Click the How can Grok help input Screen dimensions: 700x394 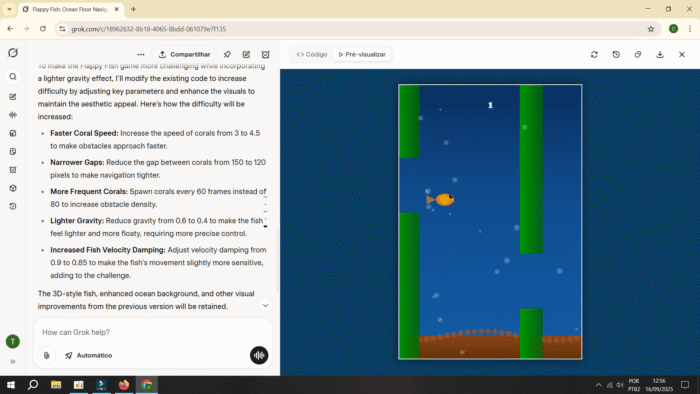(153, 332)
